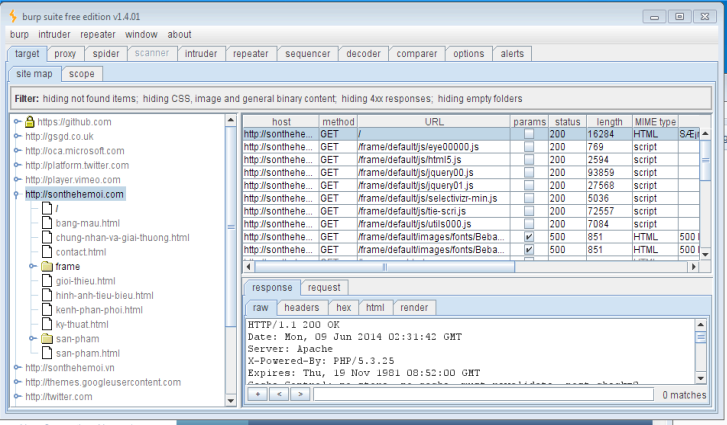
Task: Click the Filter bar to edit filters
Action: coord(361,99)
